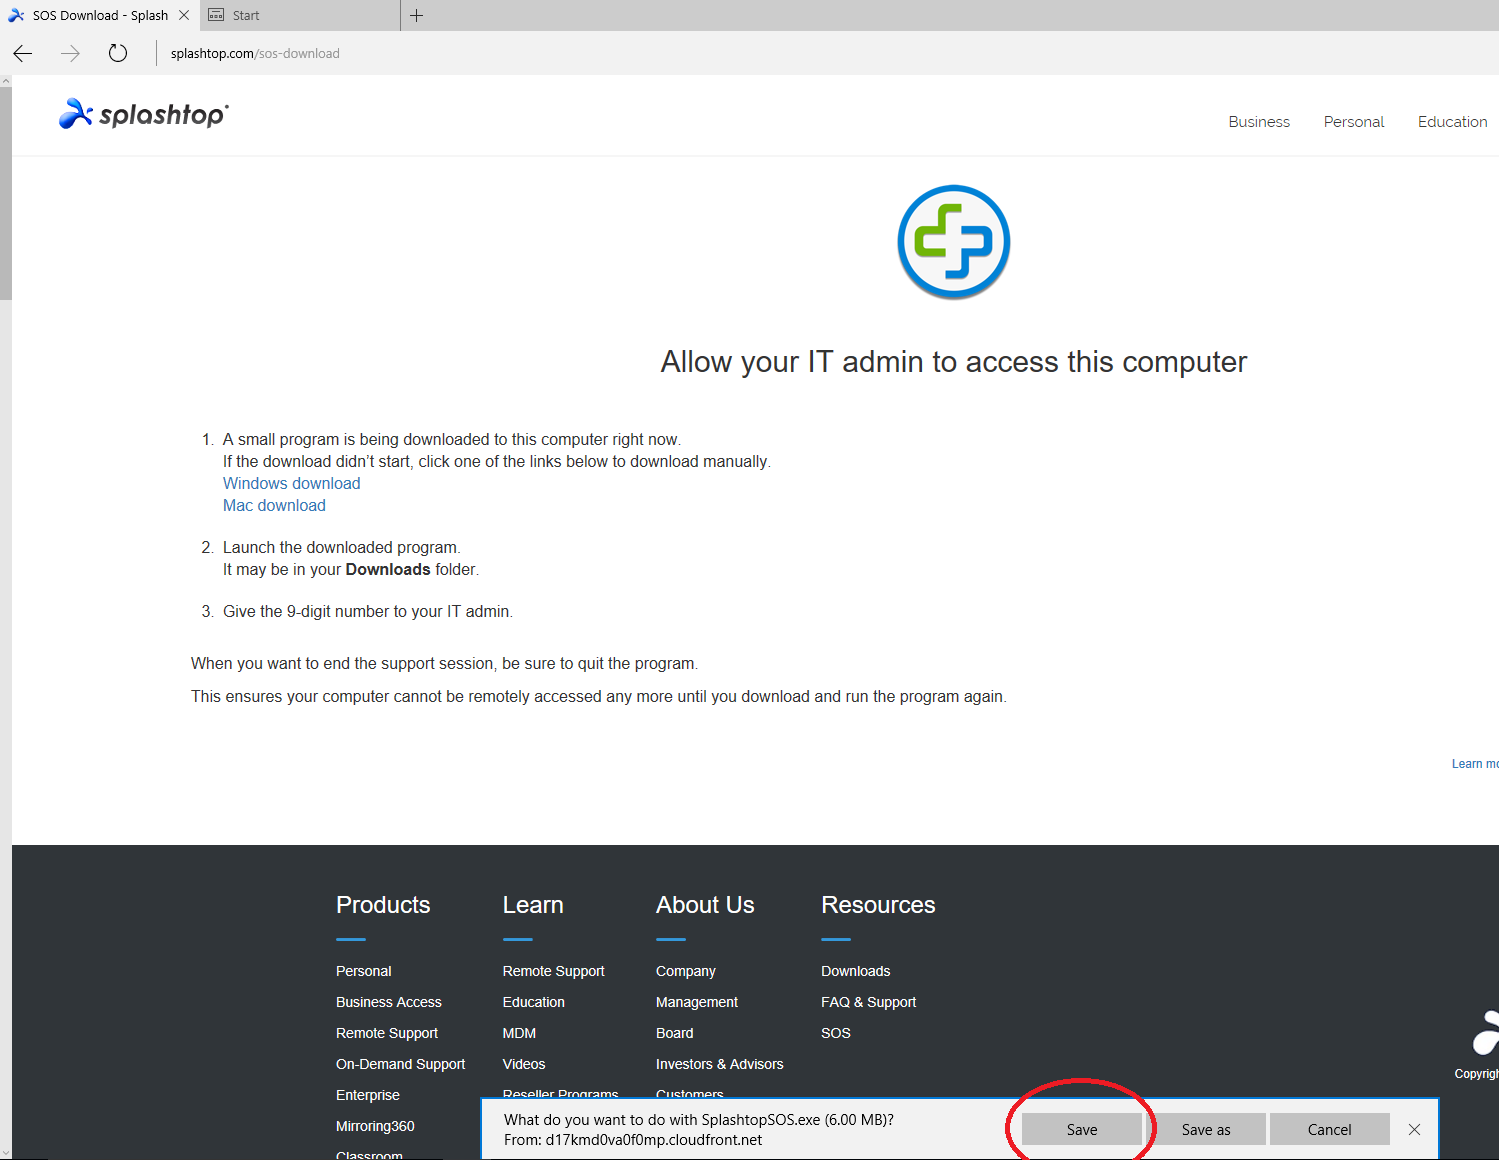Viewport: 1499px width, 1160px height.
Task: Open Personal under Products
Action: coord(364,971)
